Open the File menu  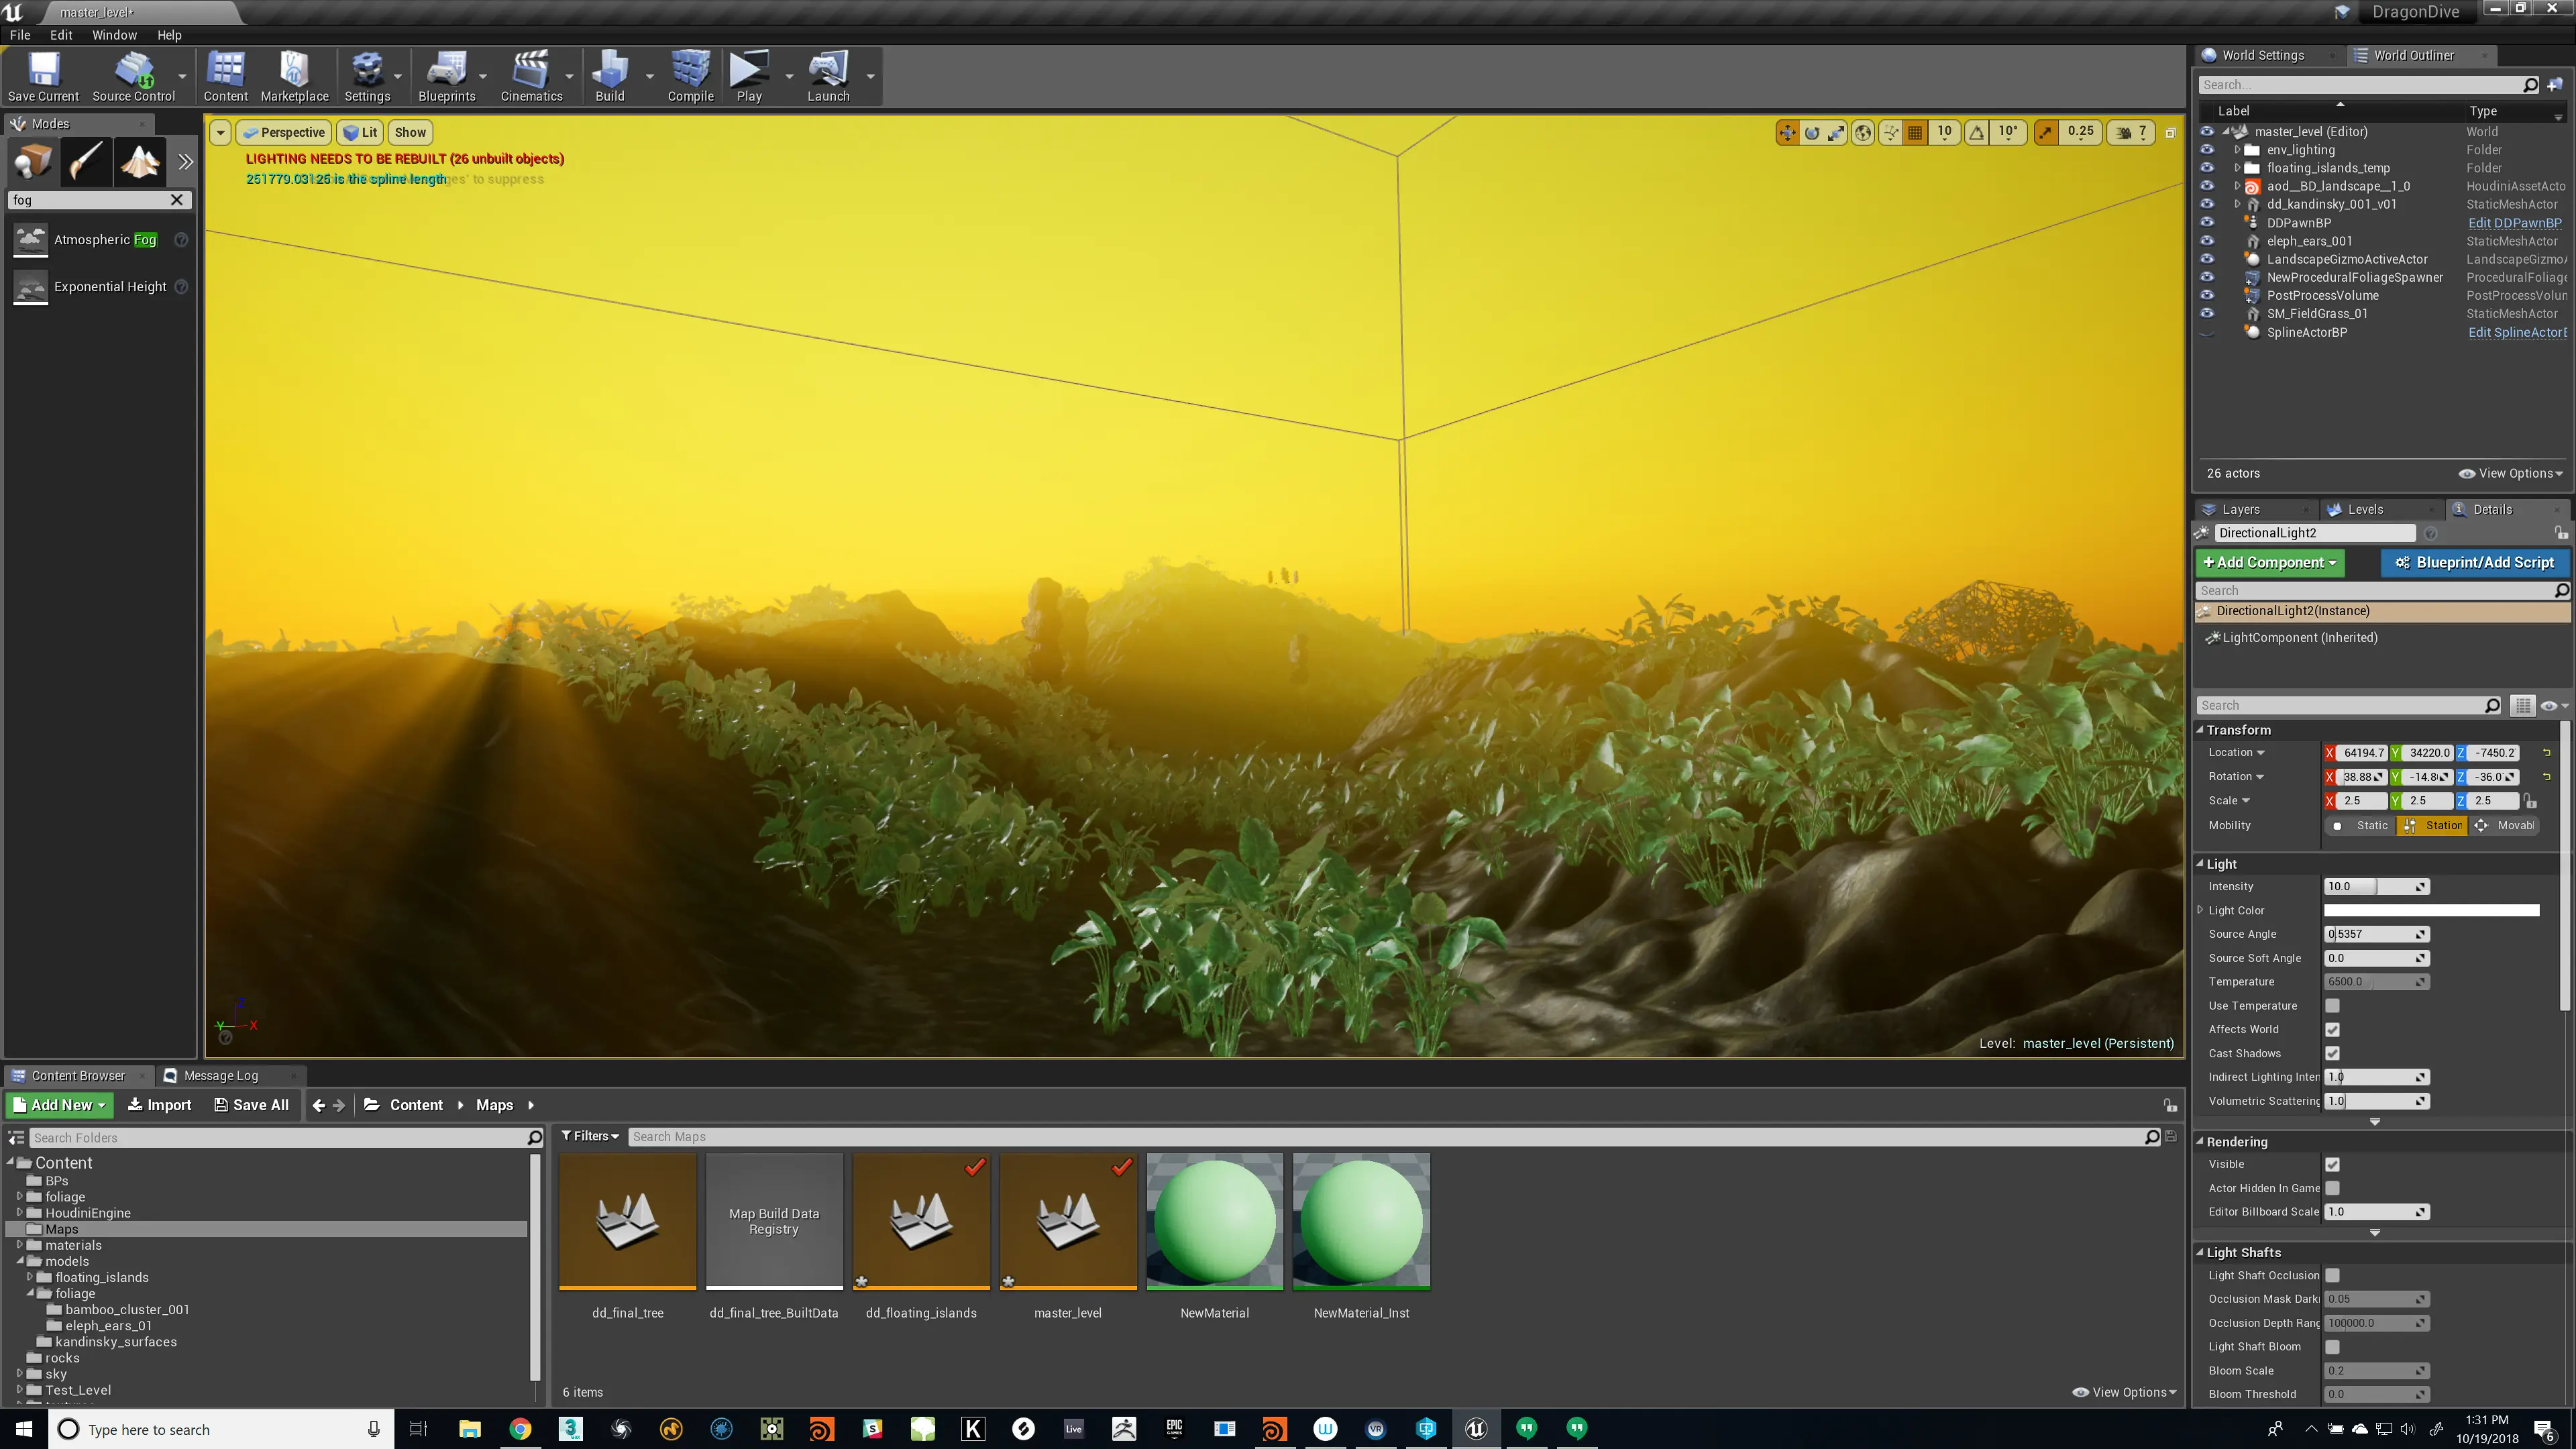click(x=20, y=34)
